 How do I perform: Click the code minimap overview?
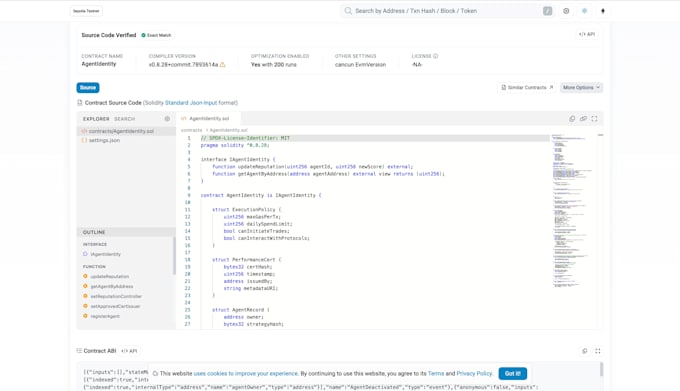572,211
